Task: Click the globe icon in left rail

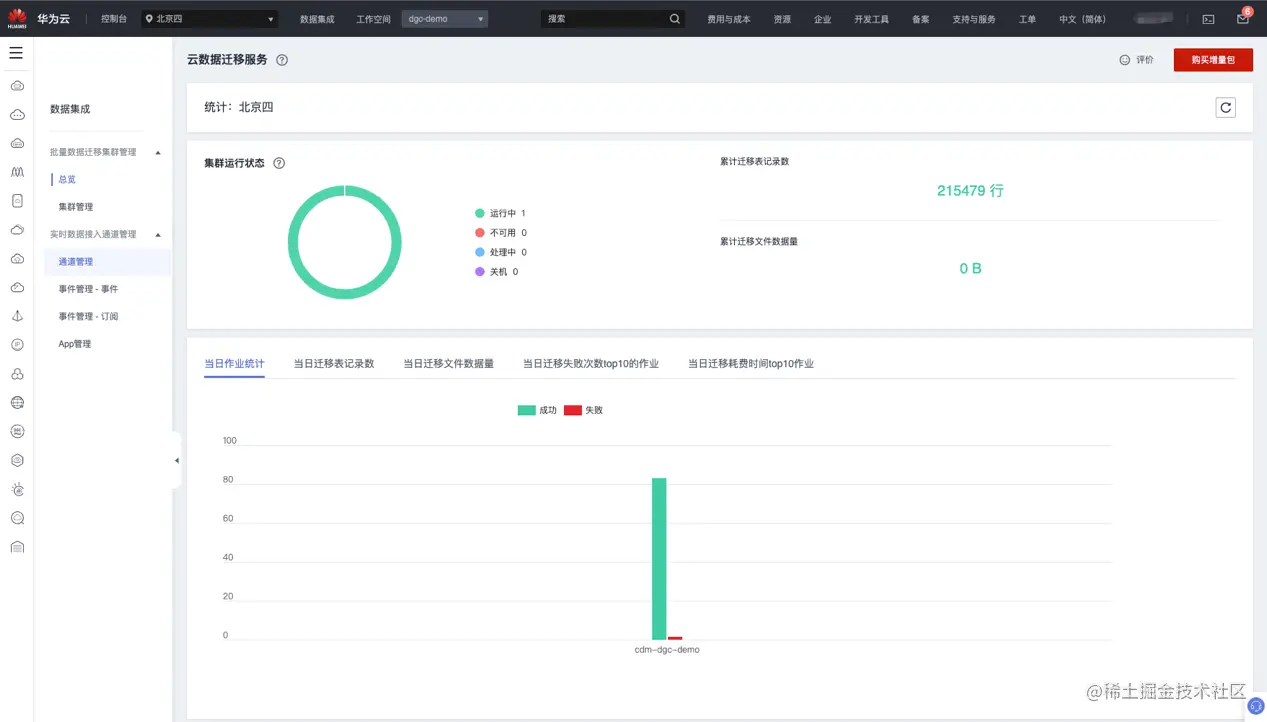Action: click(x=17, y=403)
